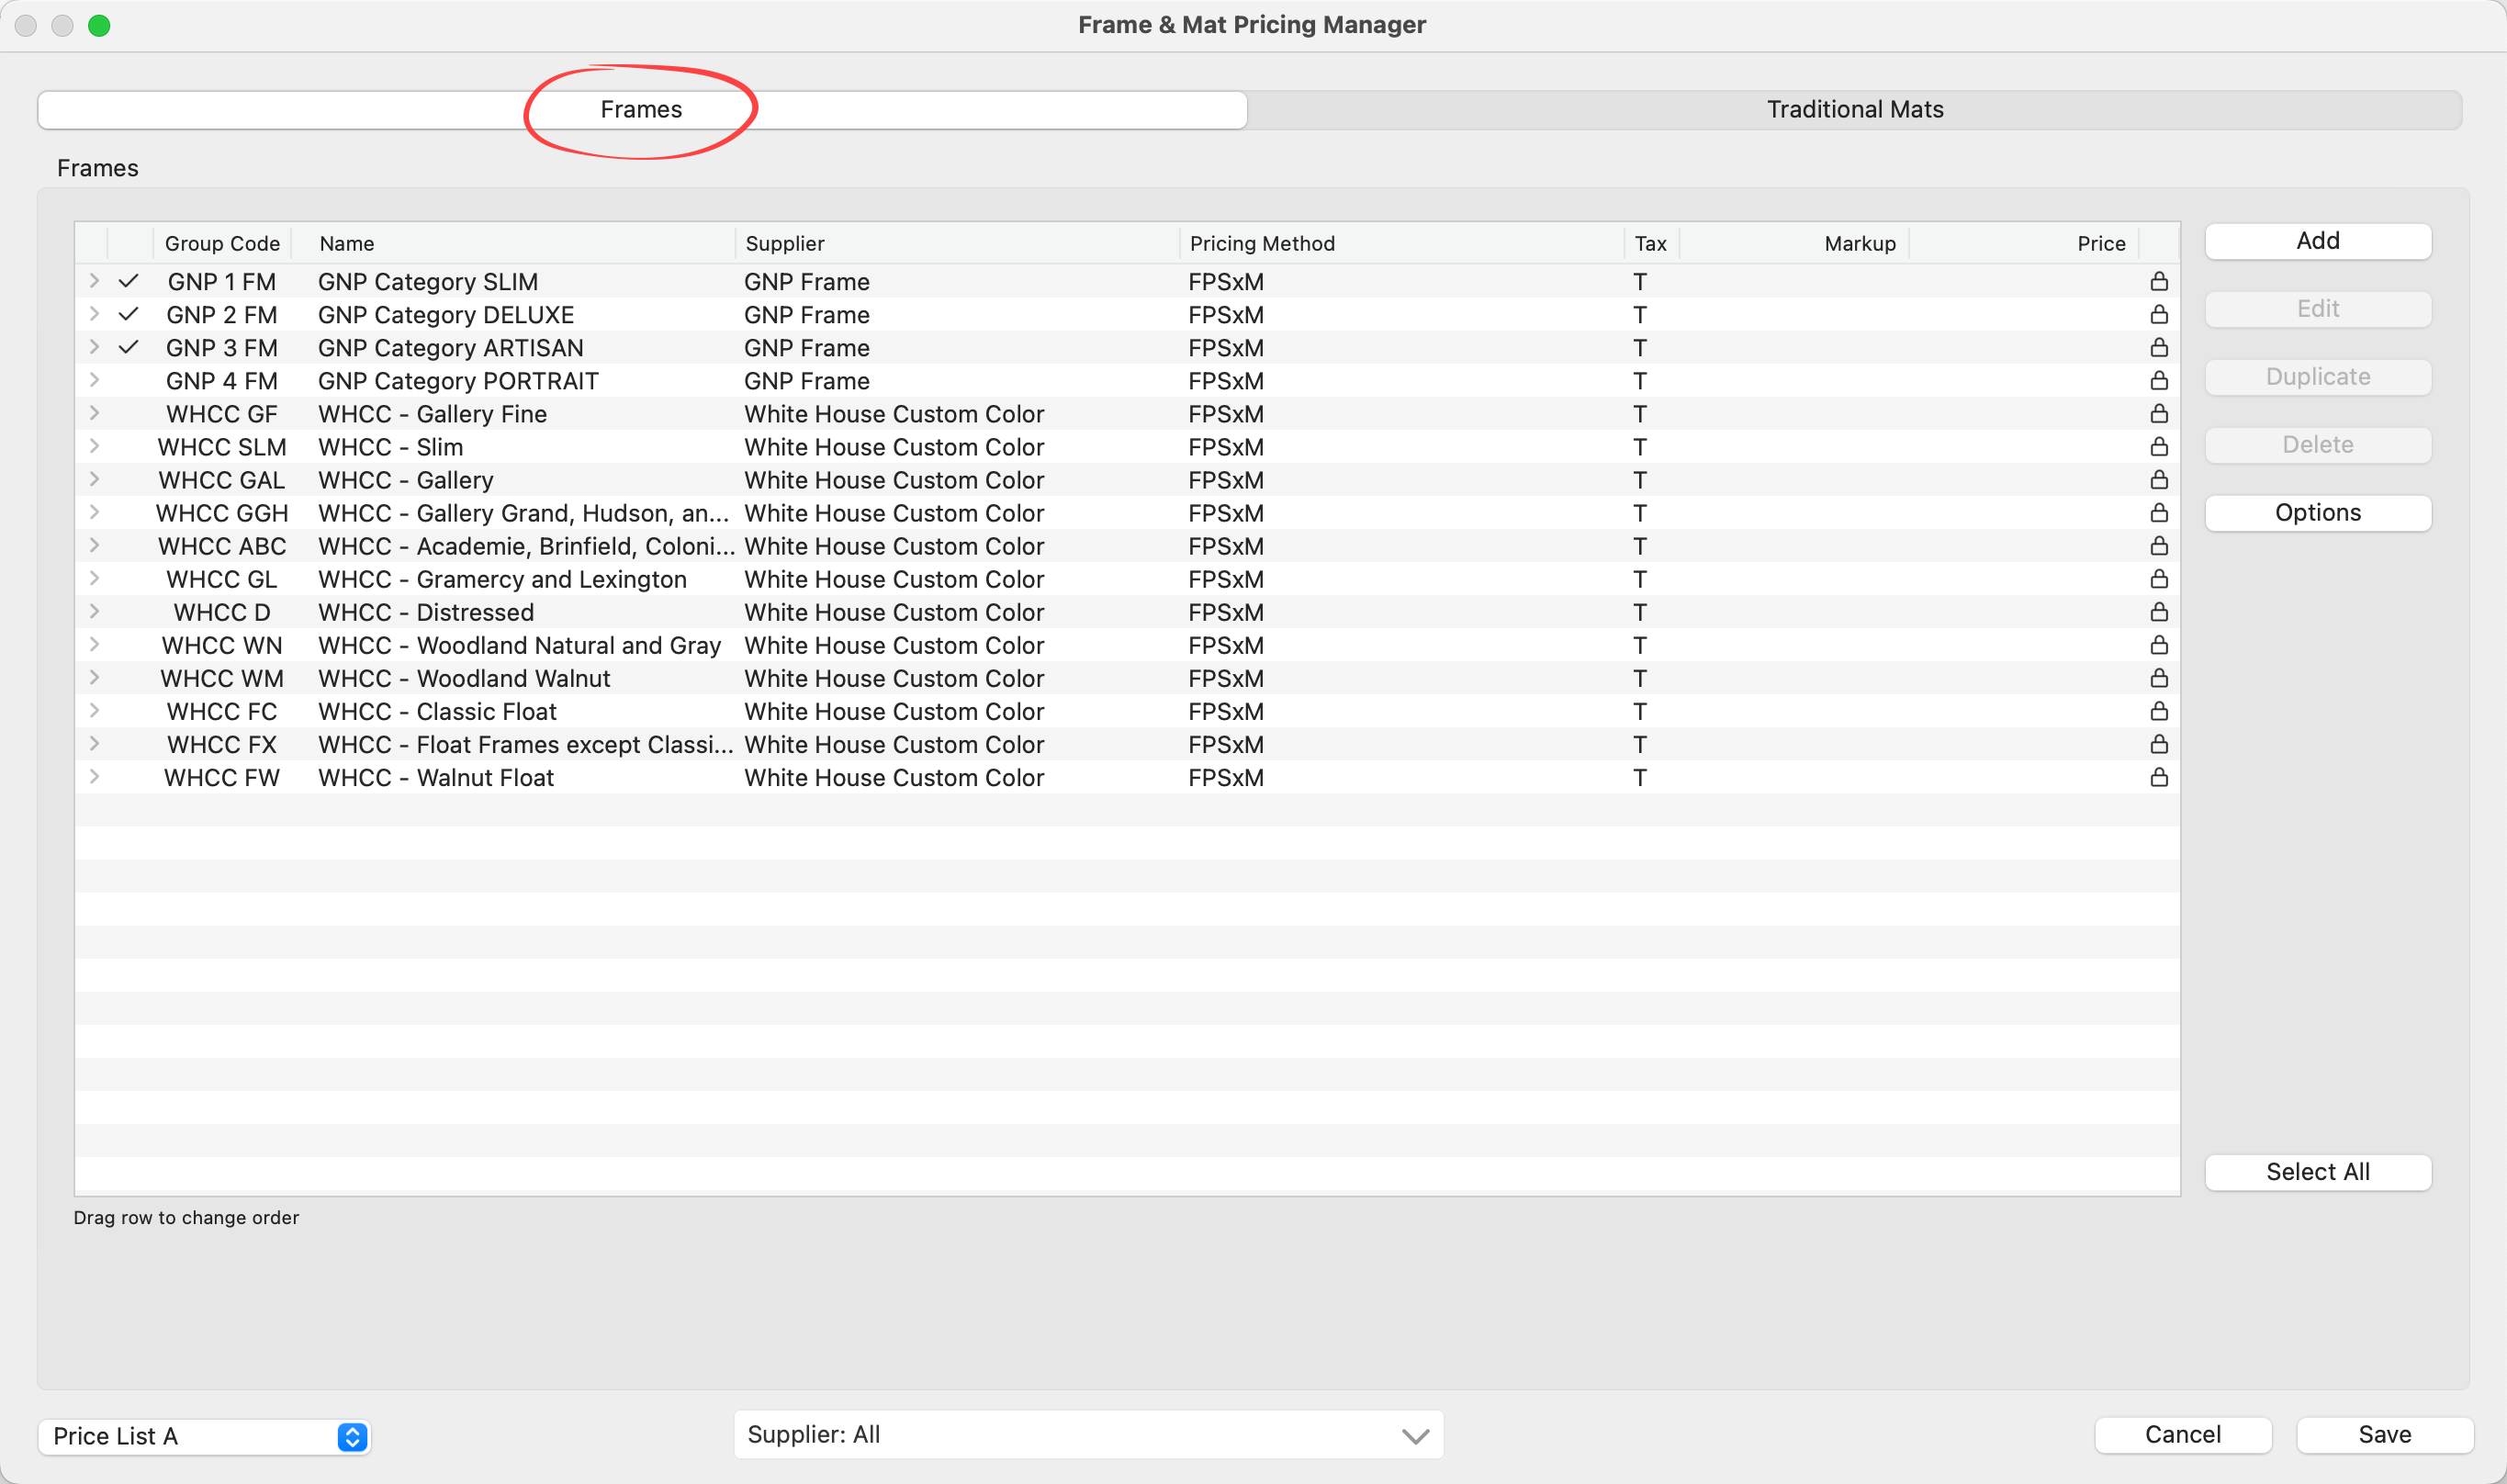Click lock icon on WHCC Slim row
This screenshot has height=1484, width=2507.
[x=2159, y=446]
